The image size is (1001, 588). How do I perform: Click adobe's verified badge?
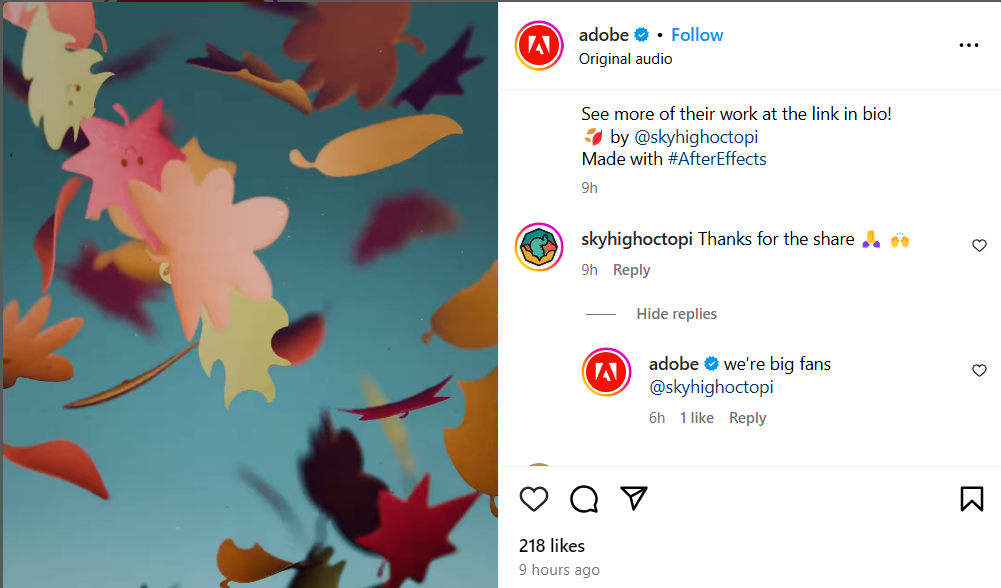click(x=641, y=34)
